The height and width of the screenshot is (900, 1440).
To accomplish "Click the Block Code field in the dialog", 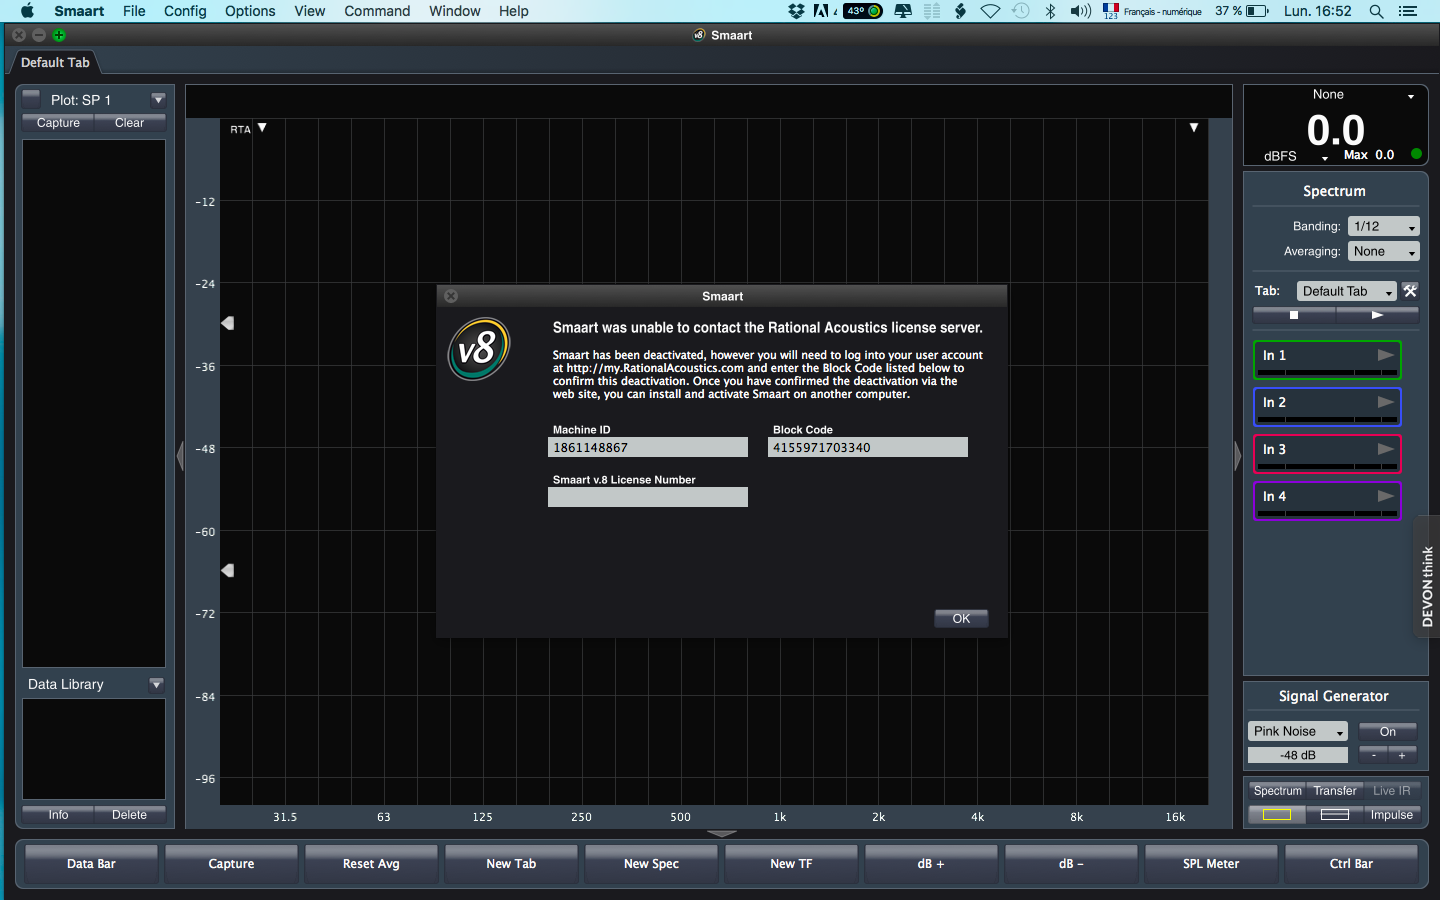I will (x=867, y=447).
